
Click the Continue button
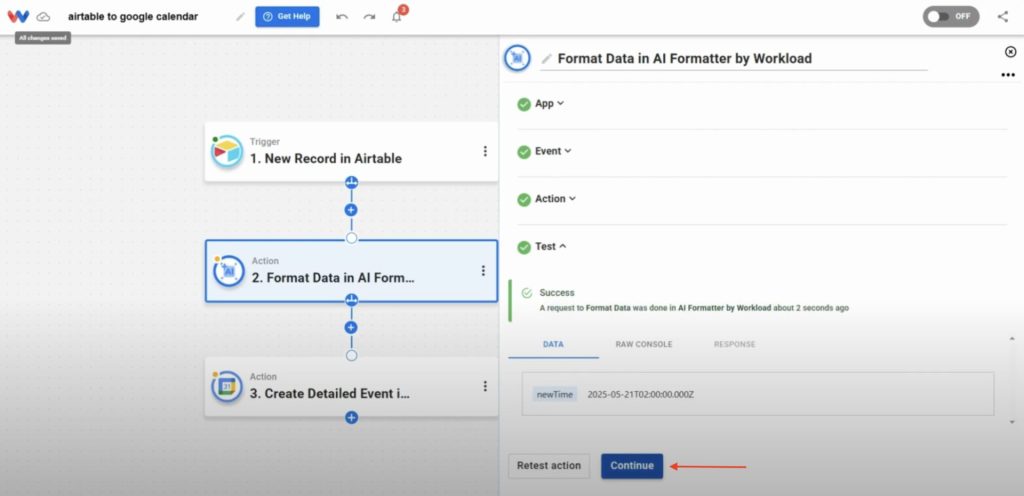coord(632,465)
